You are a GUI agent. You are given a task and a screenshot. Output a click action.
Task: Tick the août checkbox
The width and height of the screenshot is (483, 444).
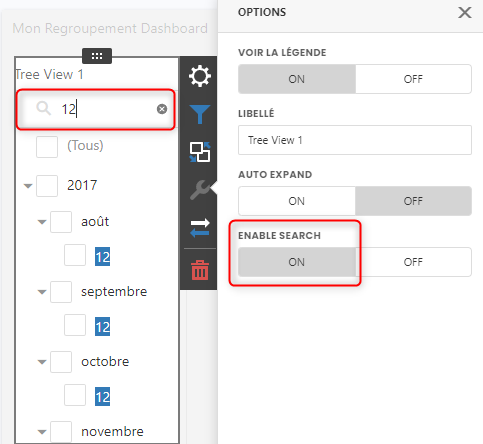[61, 222]
